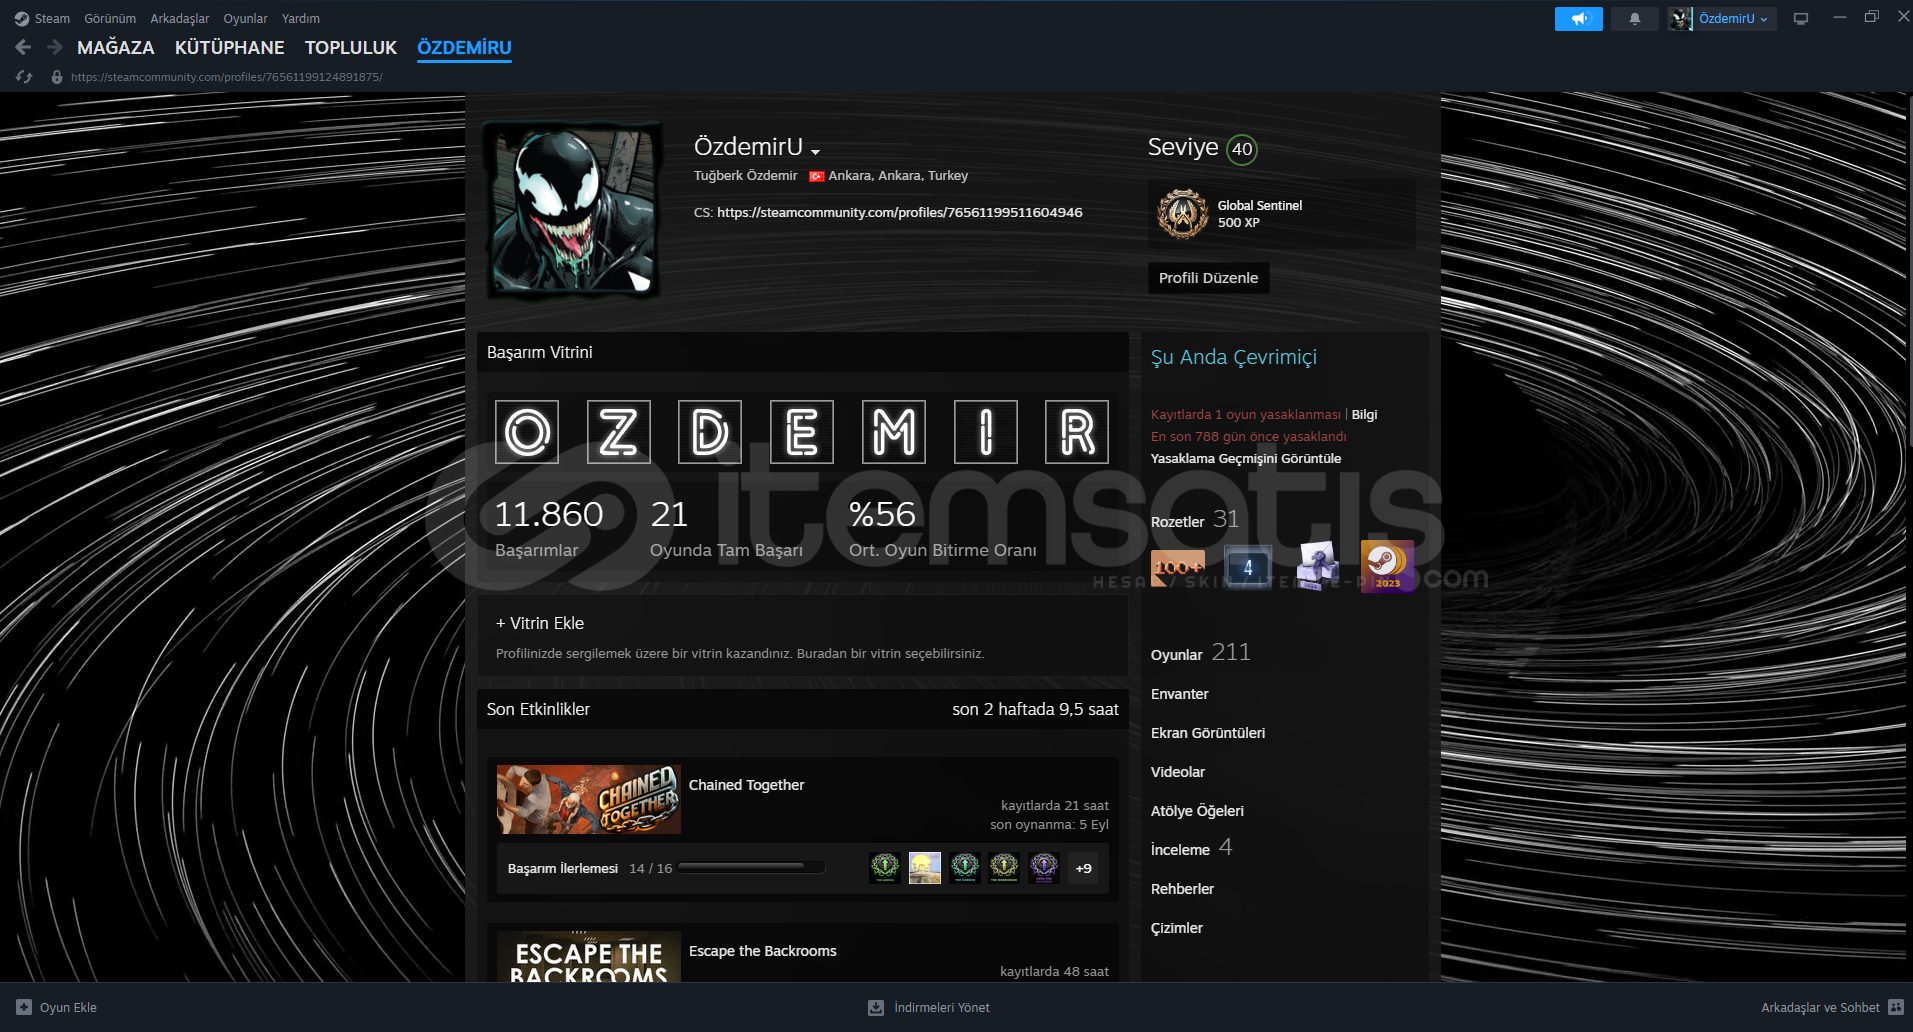1913x1032 pixels.
Task: Click the profile URL address field
Action: pyautogui.click(x=227, y=77)
